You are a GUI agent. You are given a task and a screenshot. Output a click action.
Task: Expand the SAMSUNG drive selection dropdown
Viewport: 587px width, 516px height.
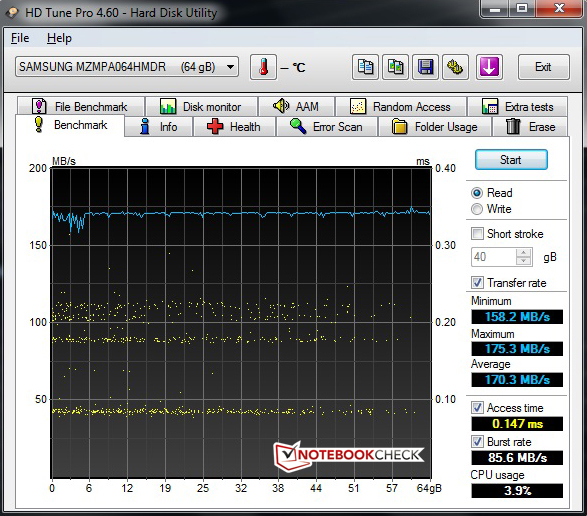231,67
